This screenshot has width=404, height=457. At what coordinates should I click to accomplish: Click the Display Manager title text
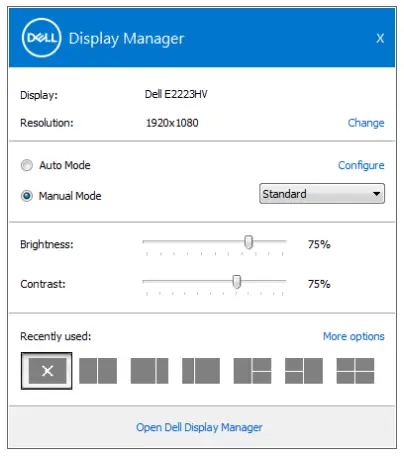coord(126,39)
